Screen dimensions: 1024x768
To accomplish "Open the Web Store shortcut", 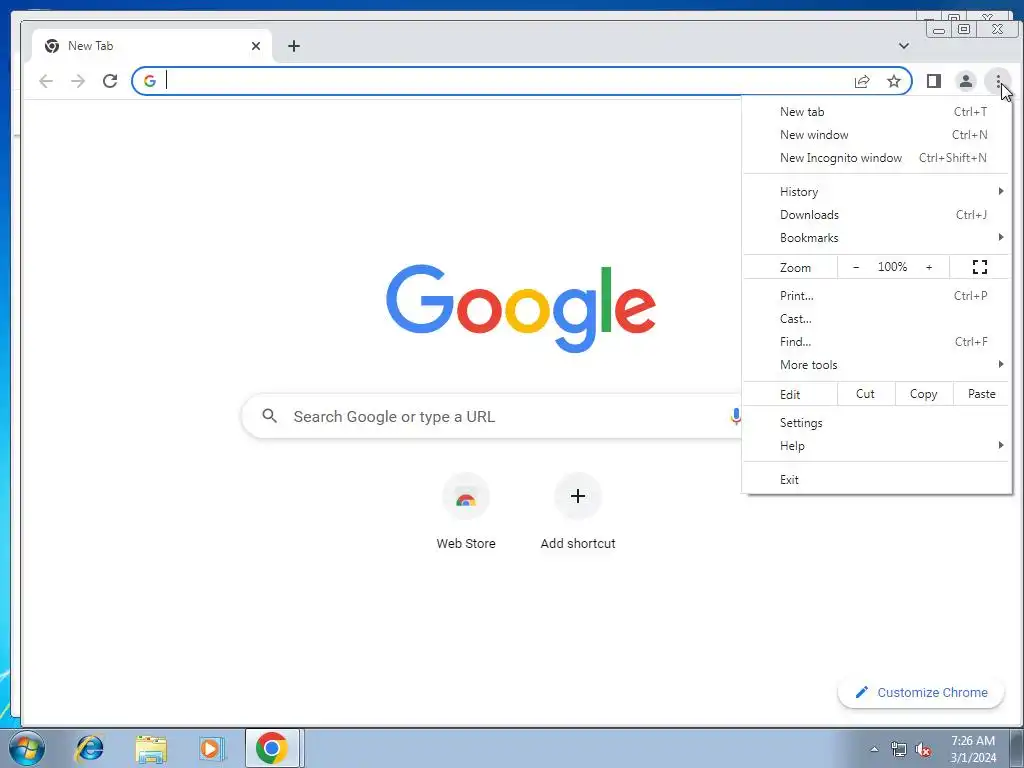I will 466,512.
